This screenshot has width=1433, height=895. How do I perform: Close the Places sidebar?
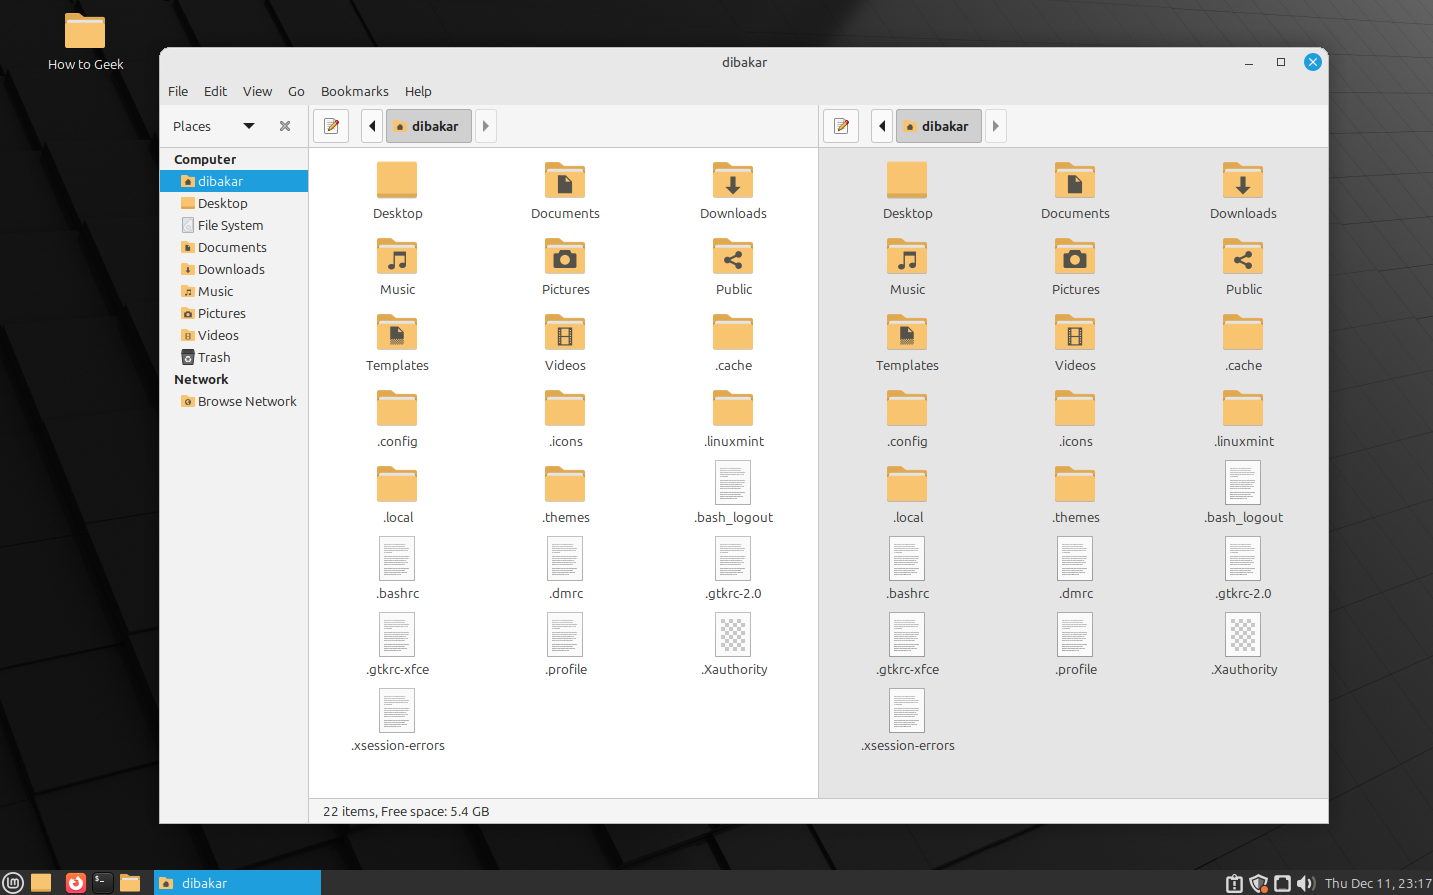point(285,126)
